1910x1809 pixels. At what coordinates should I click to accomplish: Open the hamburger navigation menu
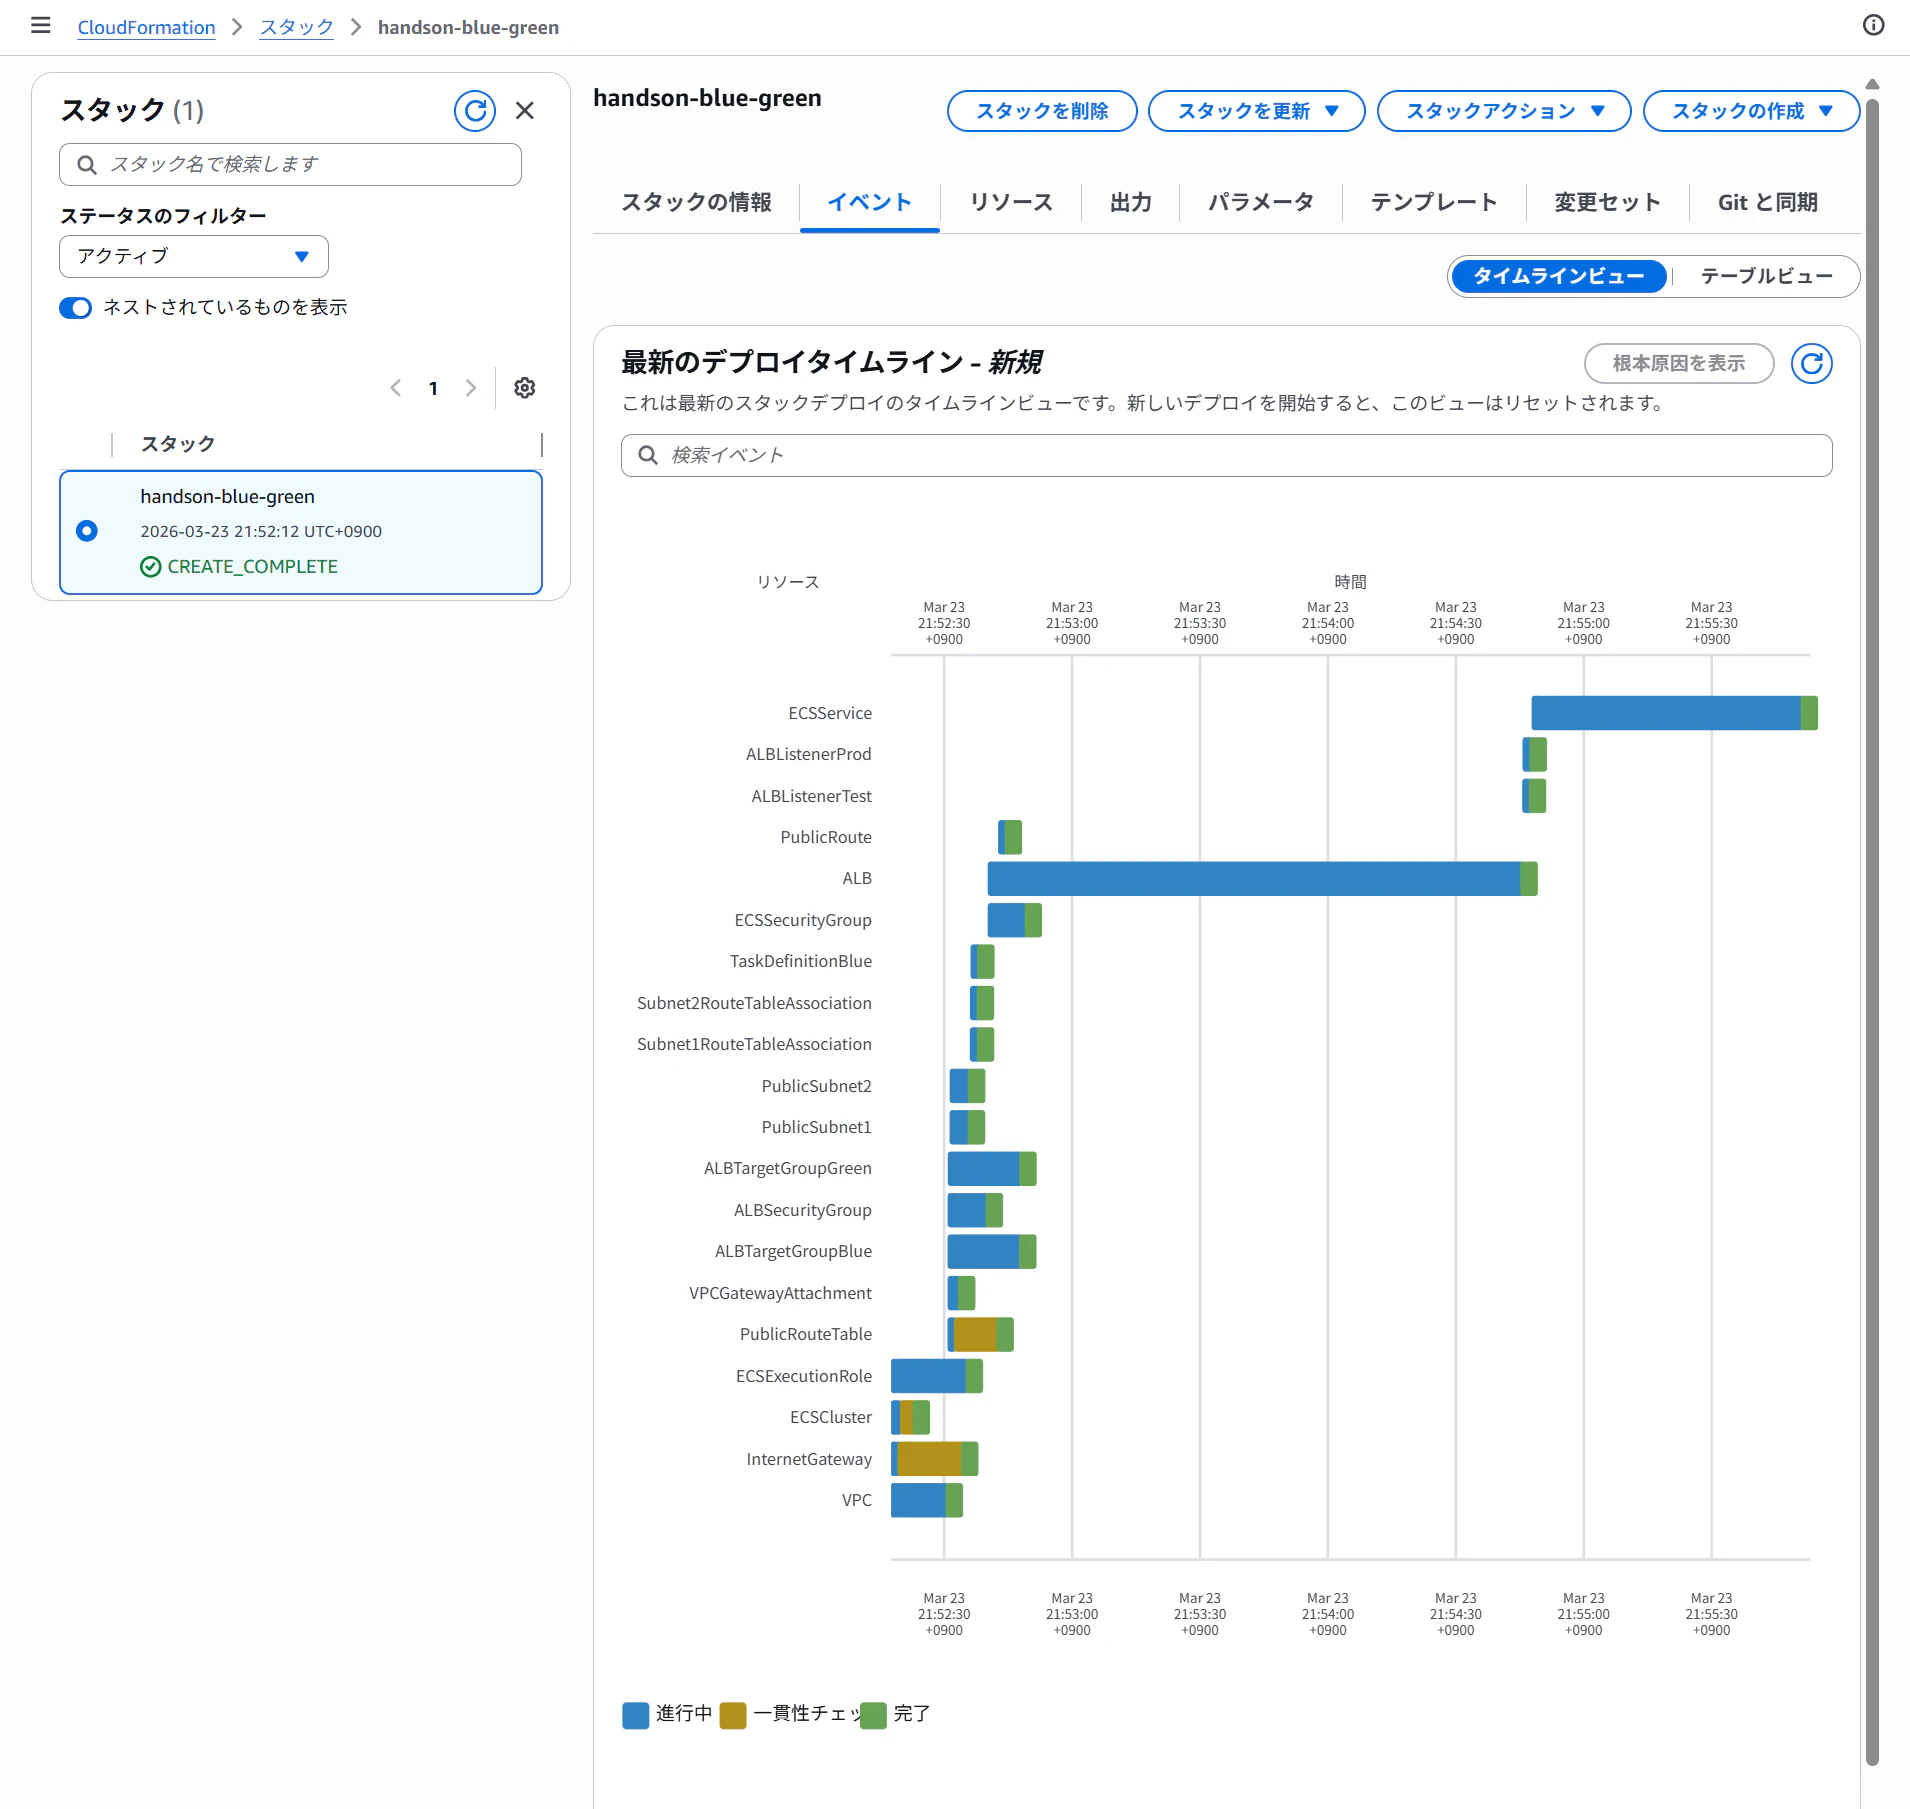40,26
